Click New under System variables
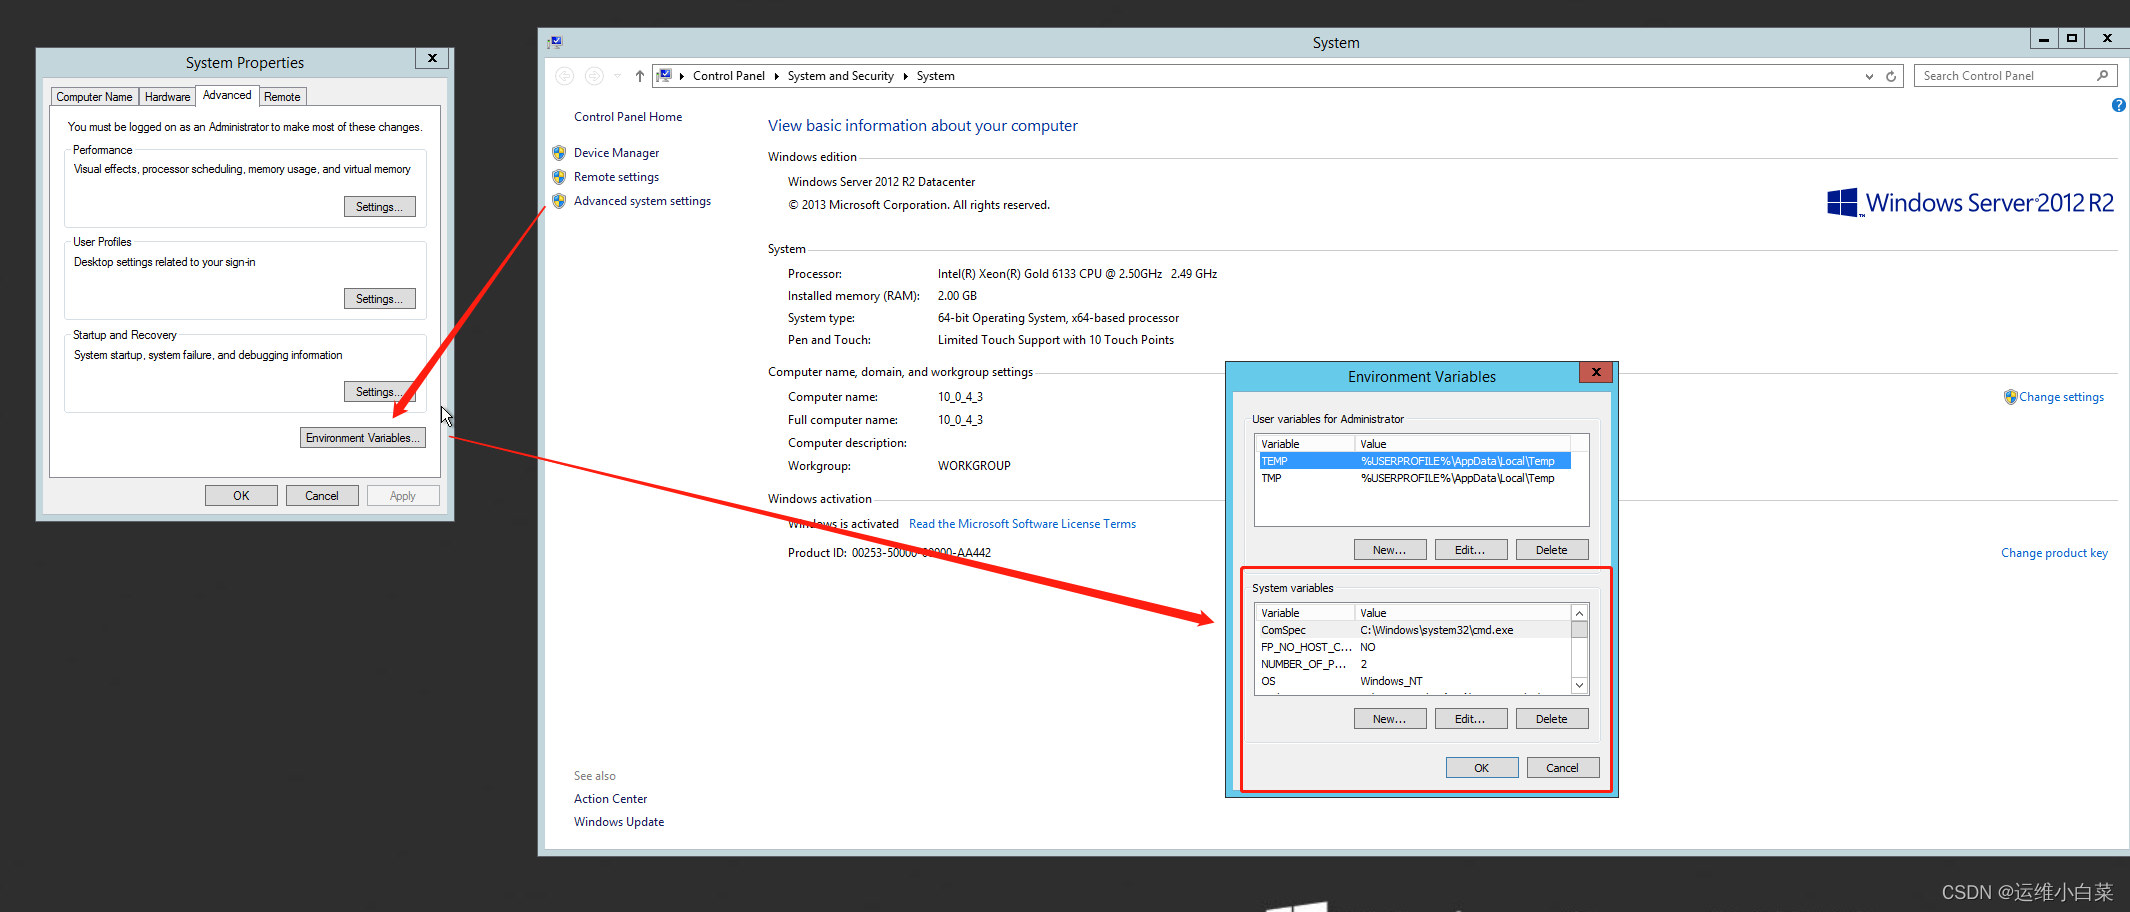 [x=1389, y=719]
